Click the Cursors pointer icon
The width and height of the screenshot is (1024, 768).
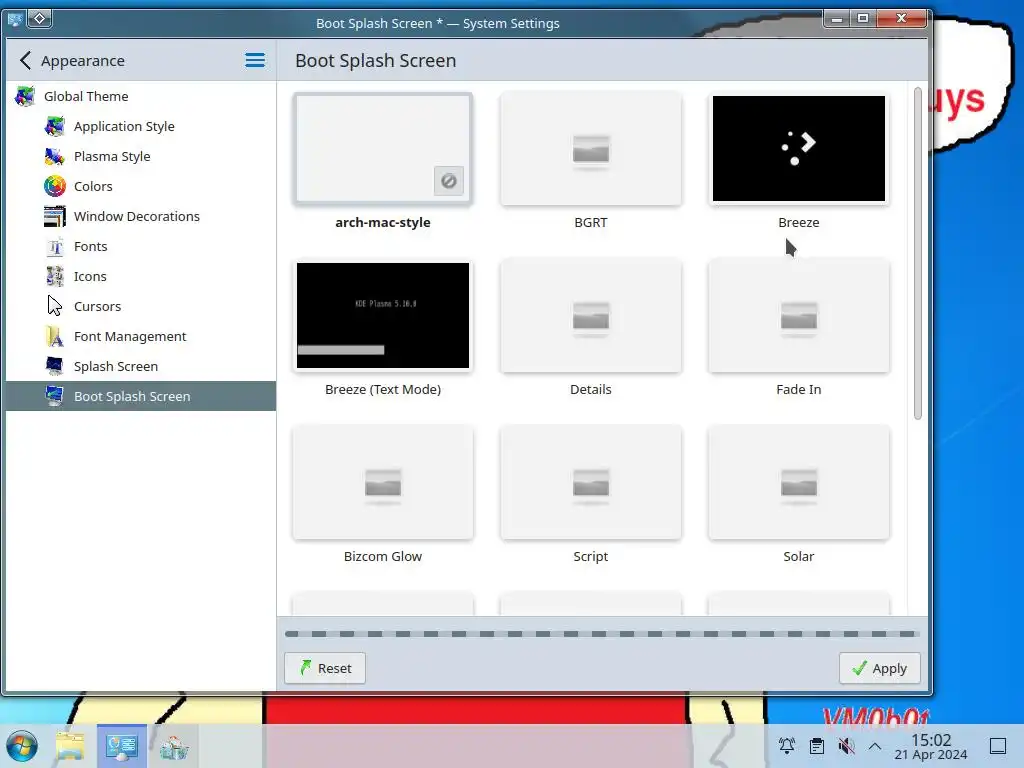[55, 306]
